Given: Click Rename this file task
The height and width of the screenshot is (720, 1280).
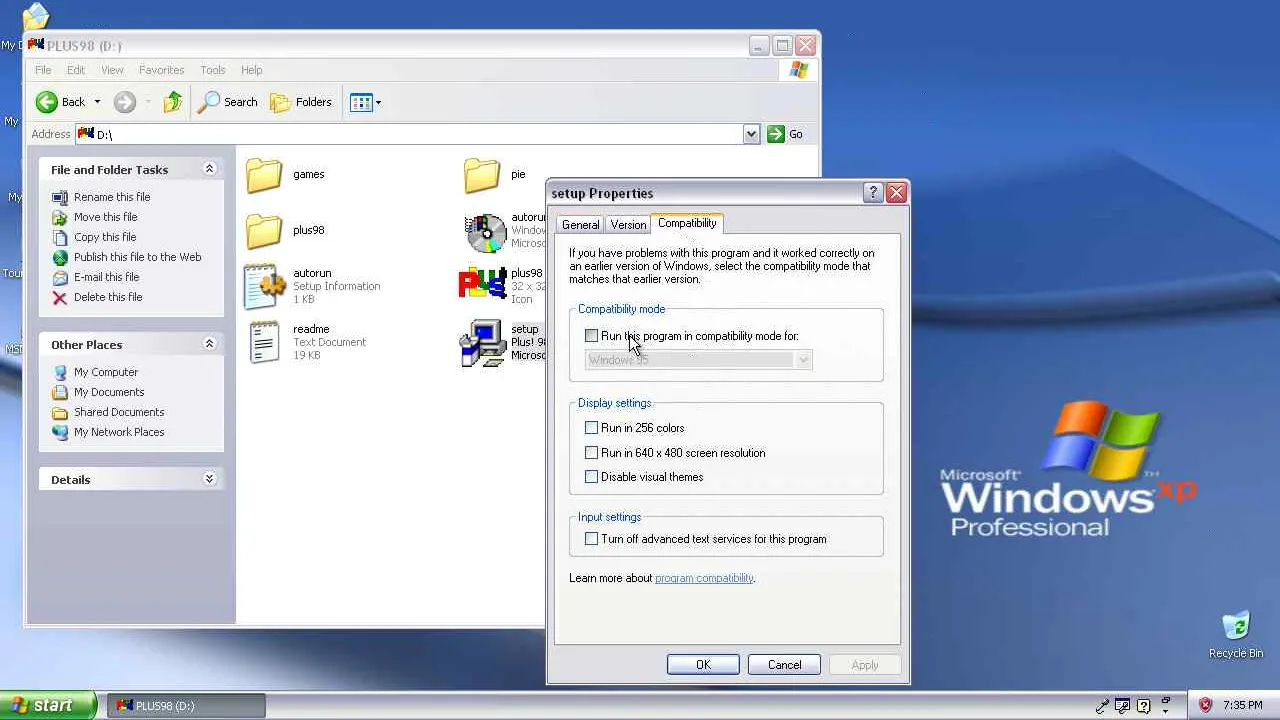Looking at the screenshot, I should (x=111, y=197).
